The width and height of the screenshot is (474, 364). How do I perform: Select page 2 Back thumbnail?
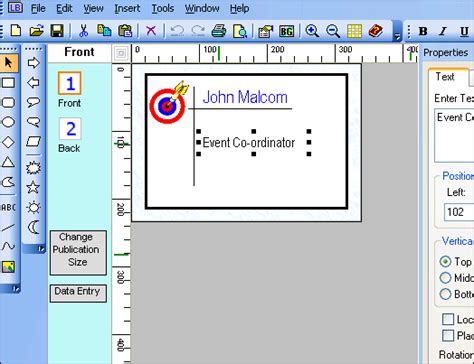click(70, 129)
